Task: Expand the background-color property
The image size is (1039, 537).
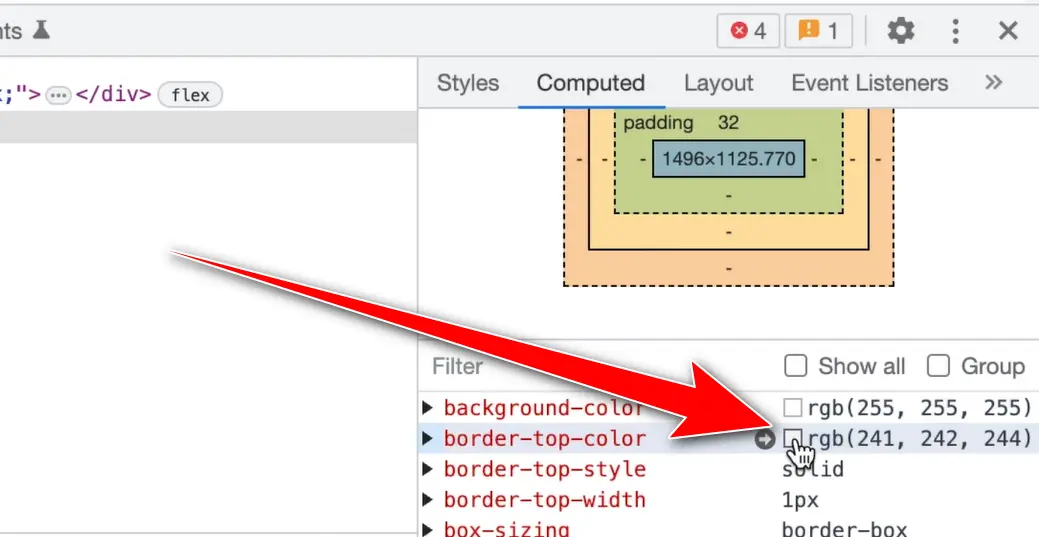Action: point(428,408)
